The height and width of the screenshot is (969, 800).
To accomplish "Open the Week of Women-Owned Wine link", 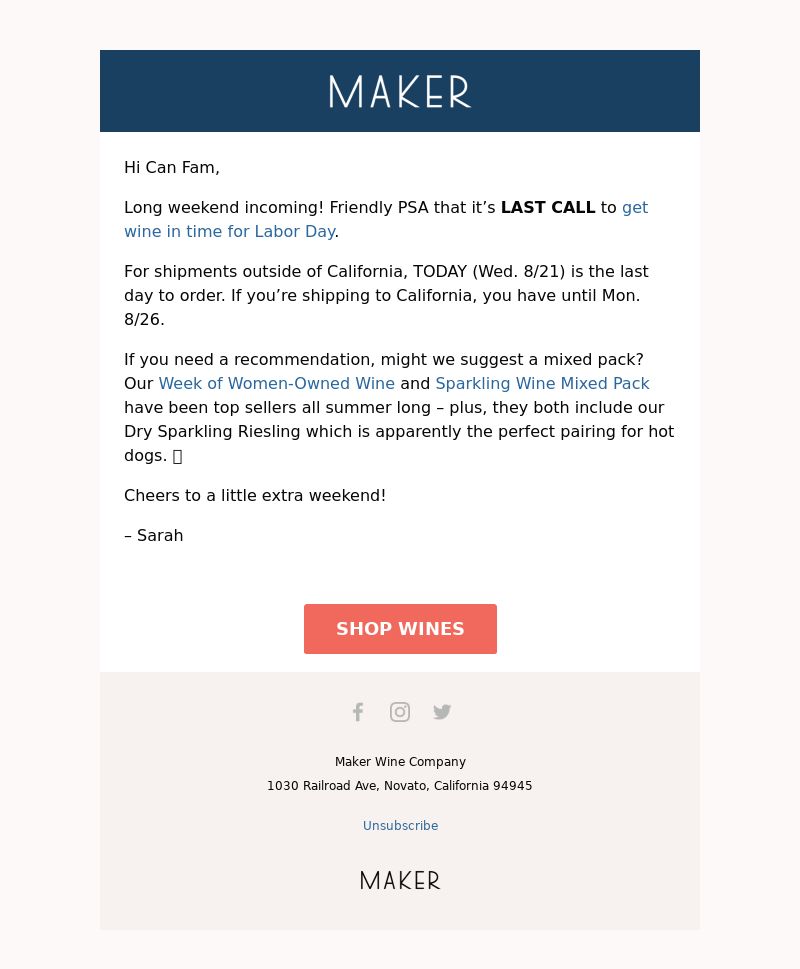I will (x=276, y=384).
